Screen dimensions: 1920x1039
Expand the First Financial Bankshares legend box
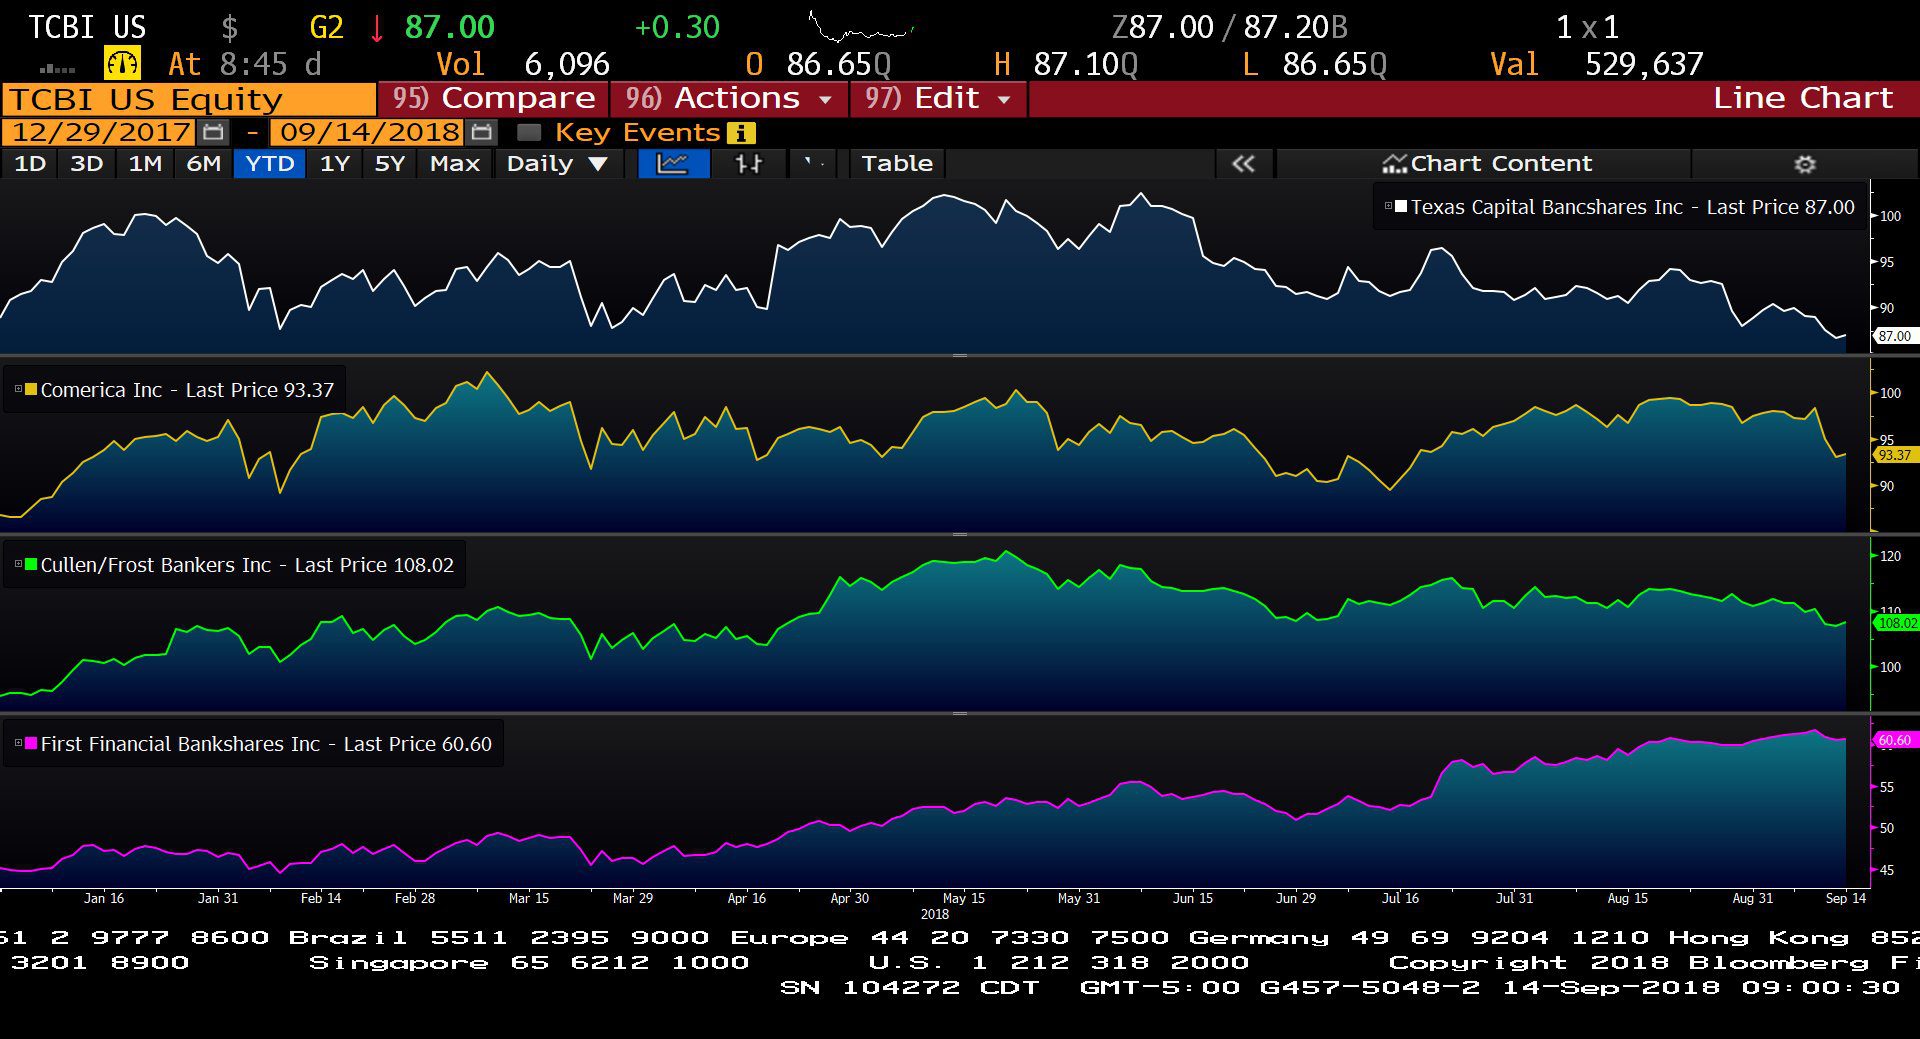pyautogui.click(x=18, y=743)
